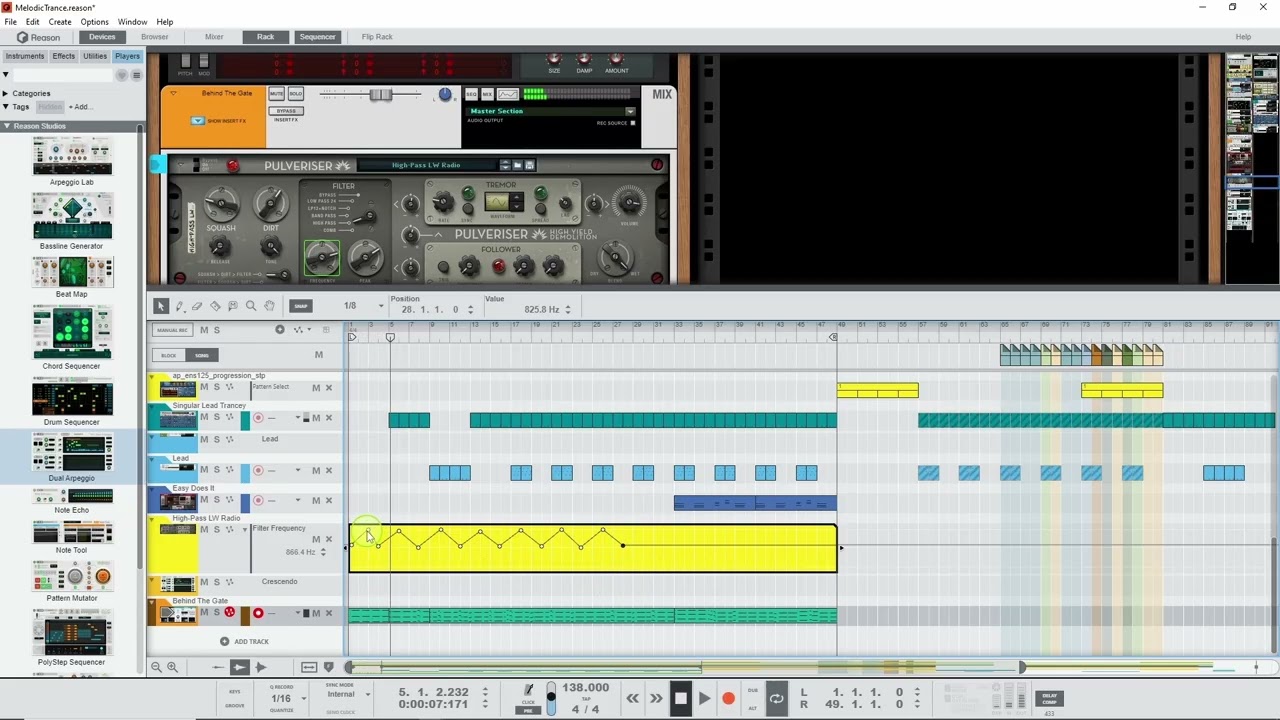The width and height of the screenshot is (1280, 720).
Task: Click the Record transport button
Action: click(728, 699)
